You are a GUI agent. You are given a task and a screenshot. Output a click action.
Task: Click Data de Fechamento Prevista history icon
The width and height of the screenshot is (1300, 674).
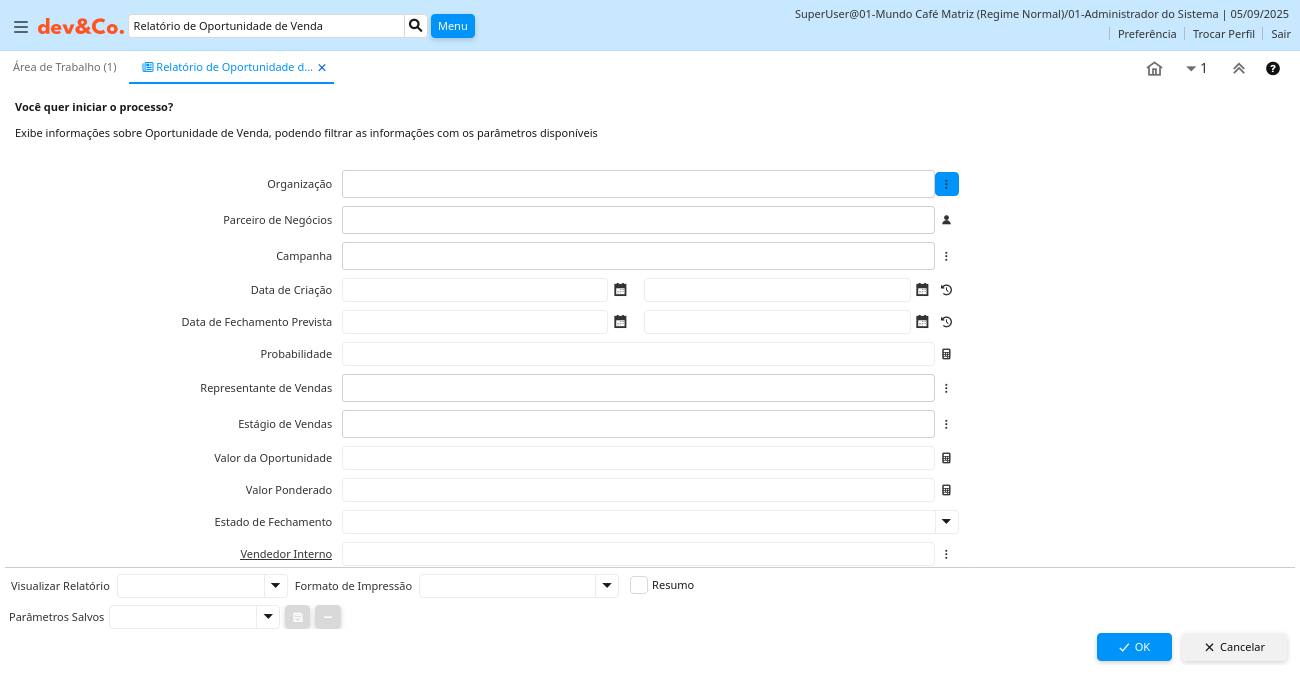coord(946,322)
